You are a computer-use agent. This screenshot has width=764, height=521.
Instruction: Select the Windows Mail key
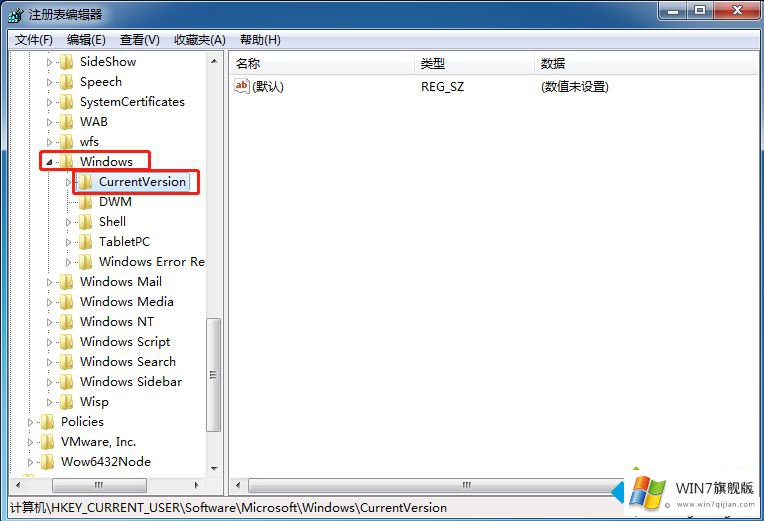pyautogui.click(x=121, y=282)
